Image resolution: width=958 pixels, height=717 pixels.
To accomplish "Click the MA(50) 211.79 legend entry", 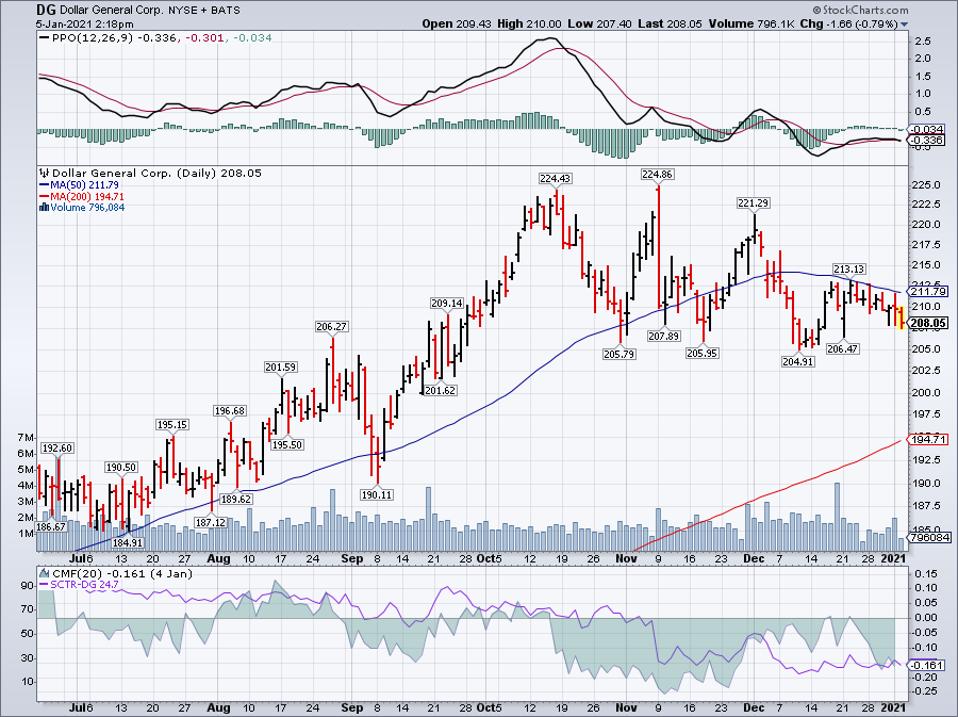I will click(x=84, y=185).
